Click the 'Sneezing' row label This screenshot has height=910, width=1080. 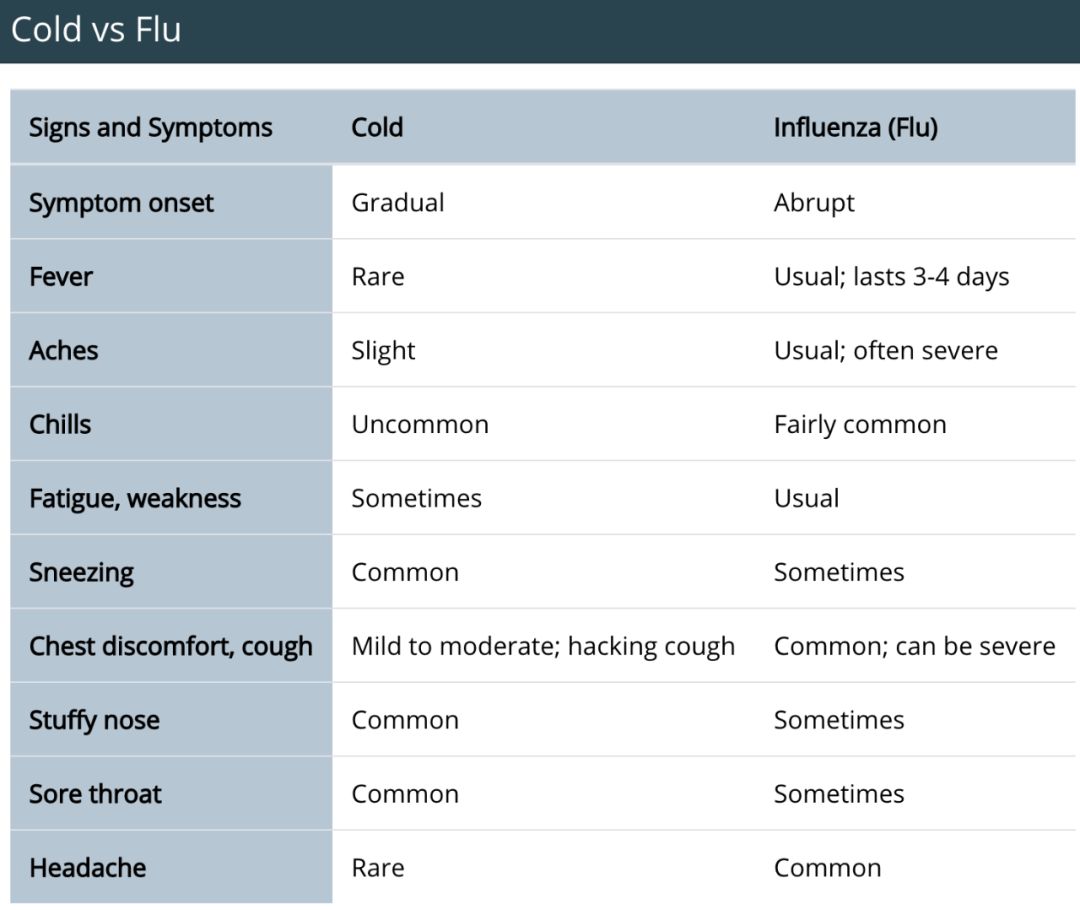[x=81, y=572]
